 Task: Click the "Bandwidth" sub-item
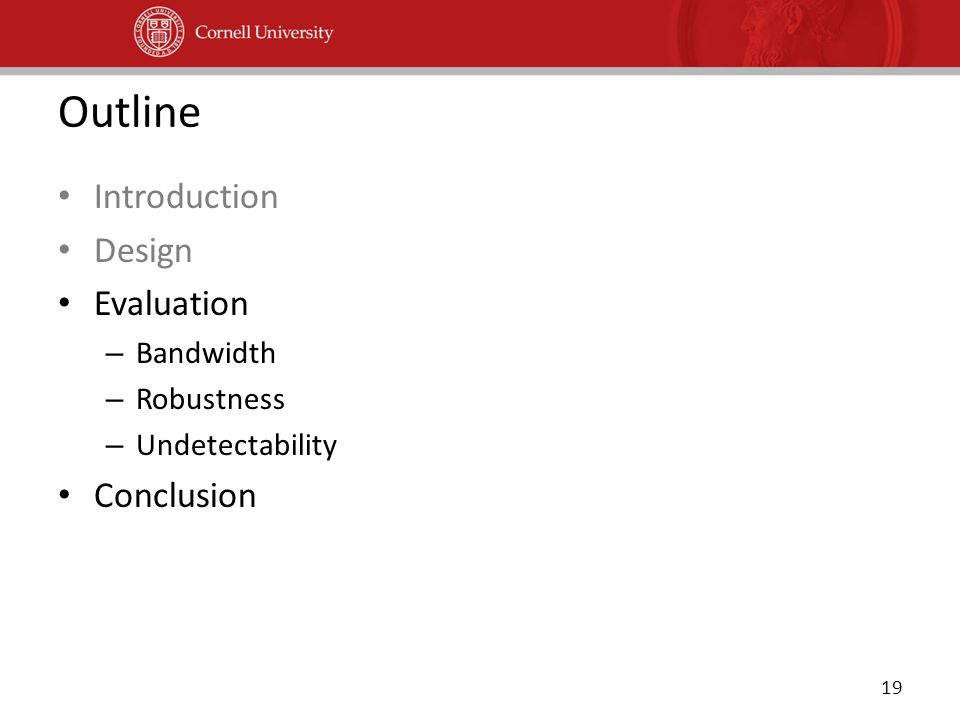pyautogui.click(x=206, y=353)
